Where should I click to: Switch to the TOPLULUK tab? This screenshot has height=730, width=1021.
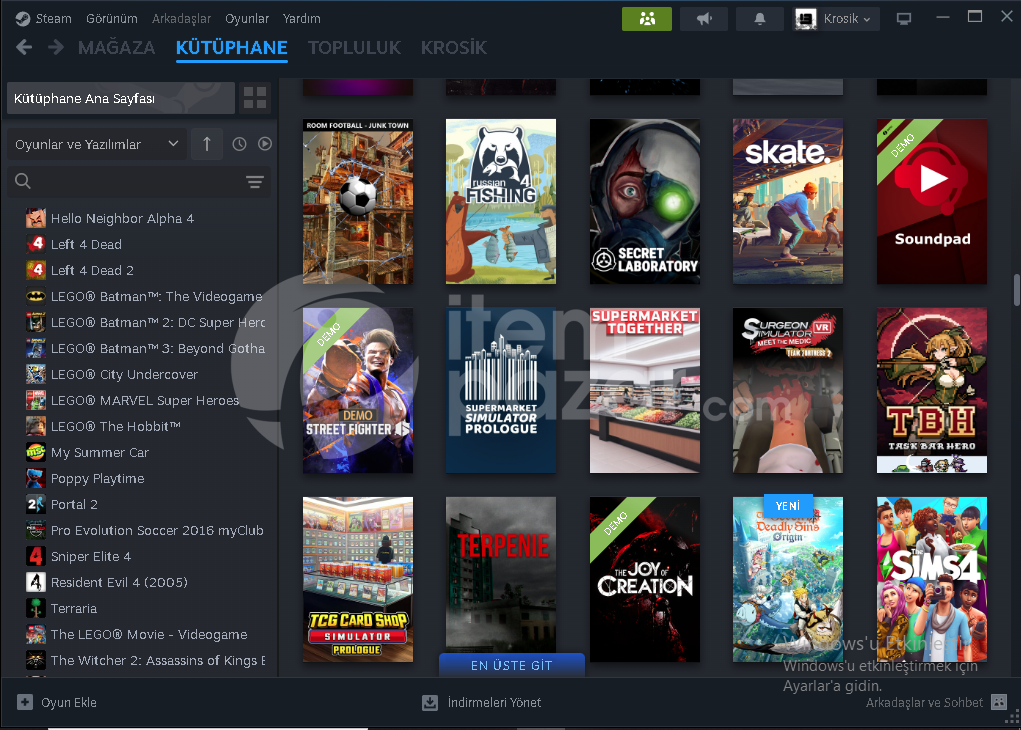[x=354, y=48]
